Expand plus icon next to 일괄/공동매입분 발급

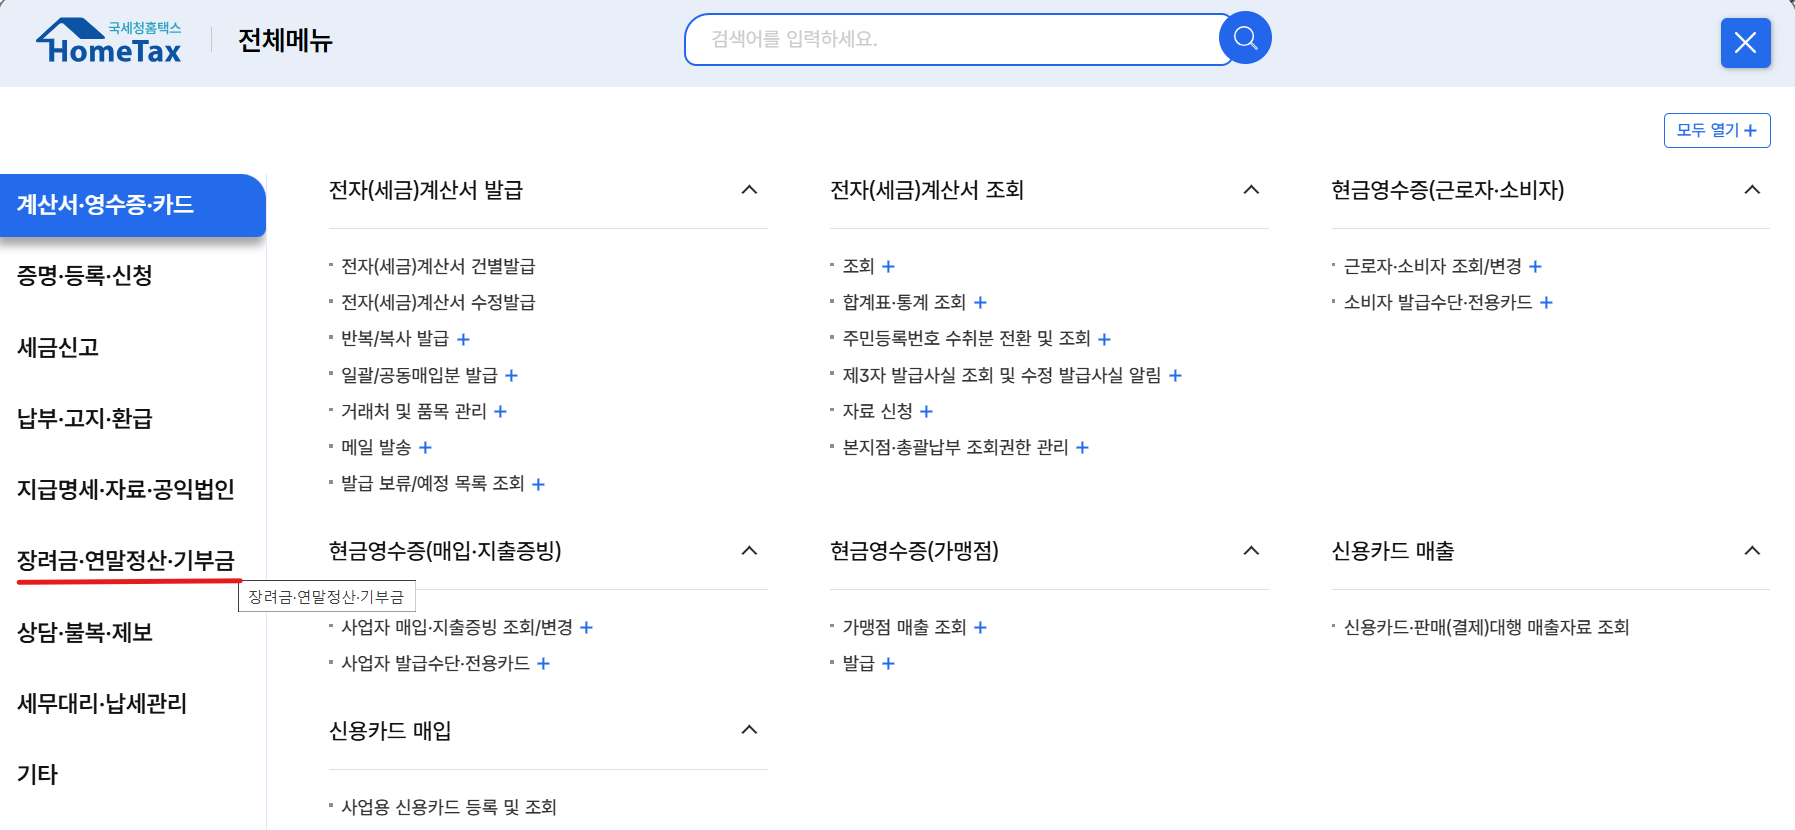tap(511, 376)
